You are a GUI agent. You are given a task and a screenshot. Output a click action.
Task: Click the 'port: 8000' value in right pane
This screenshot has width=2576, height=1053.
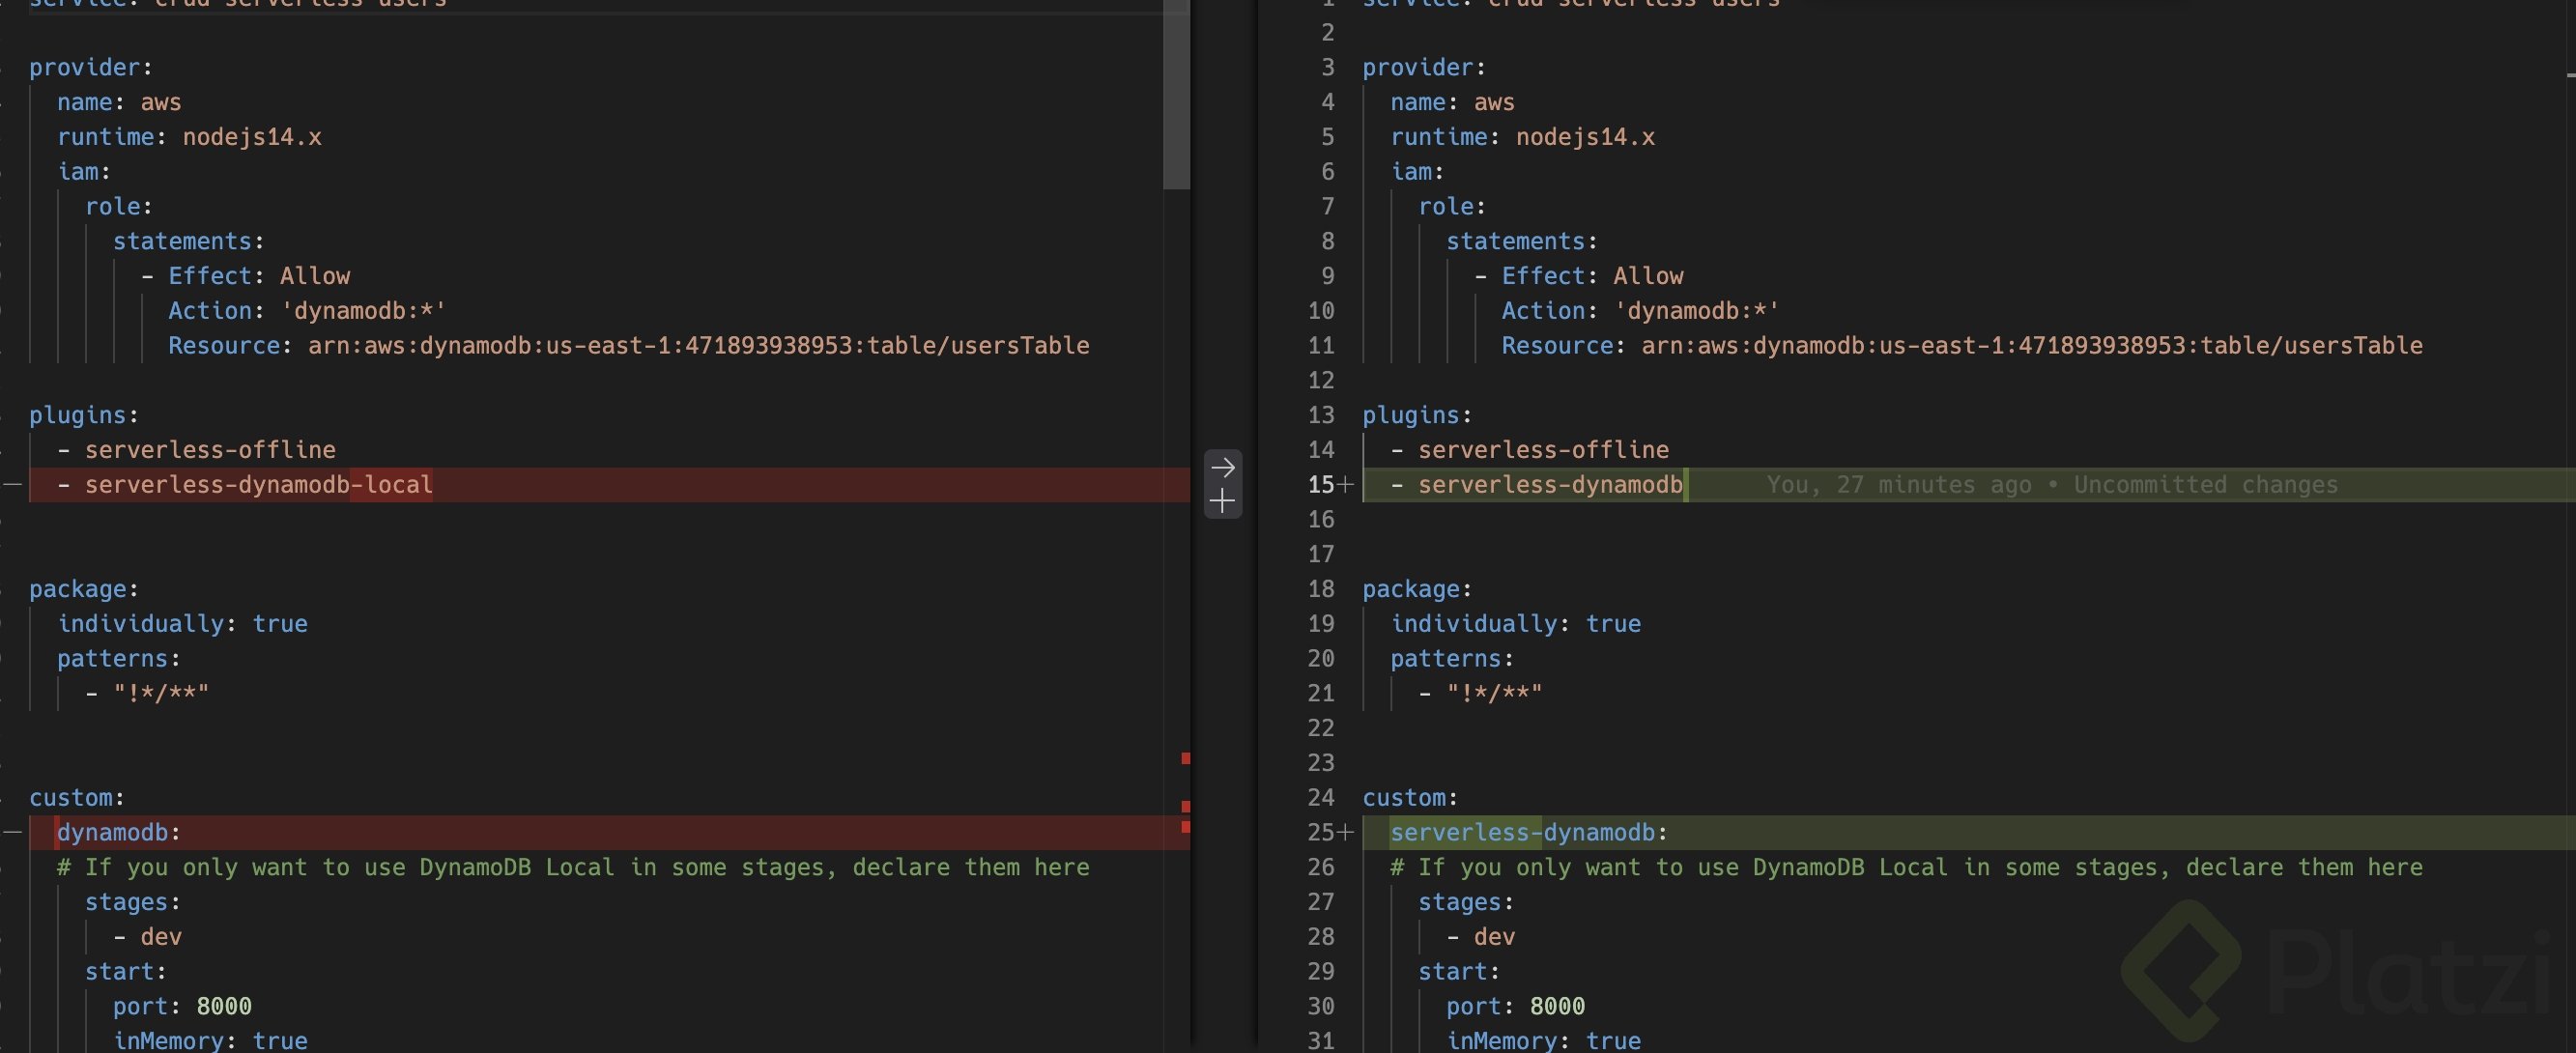(x=1556, y=1006)
